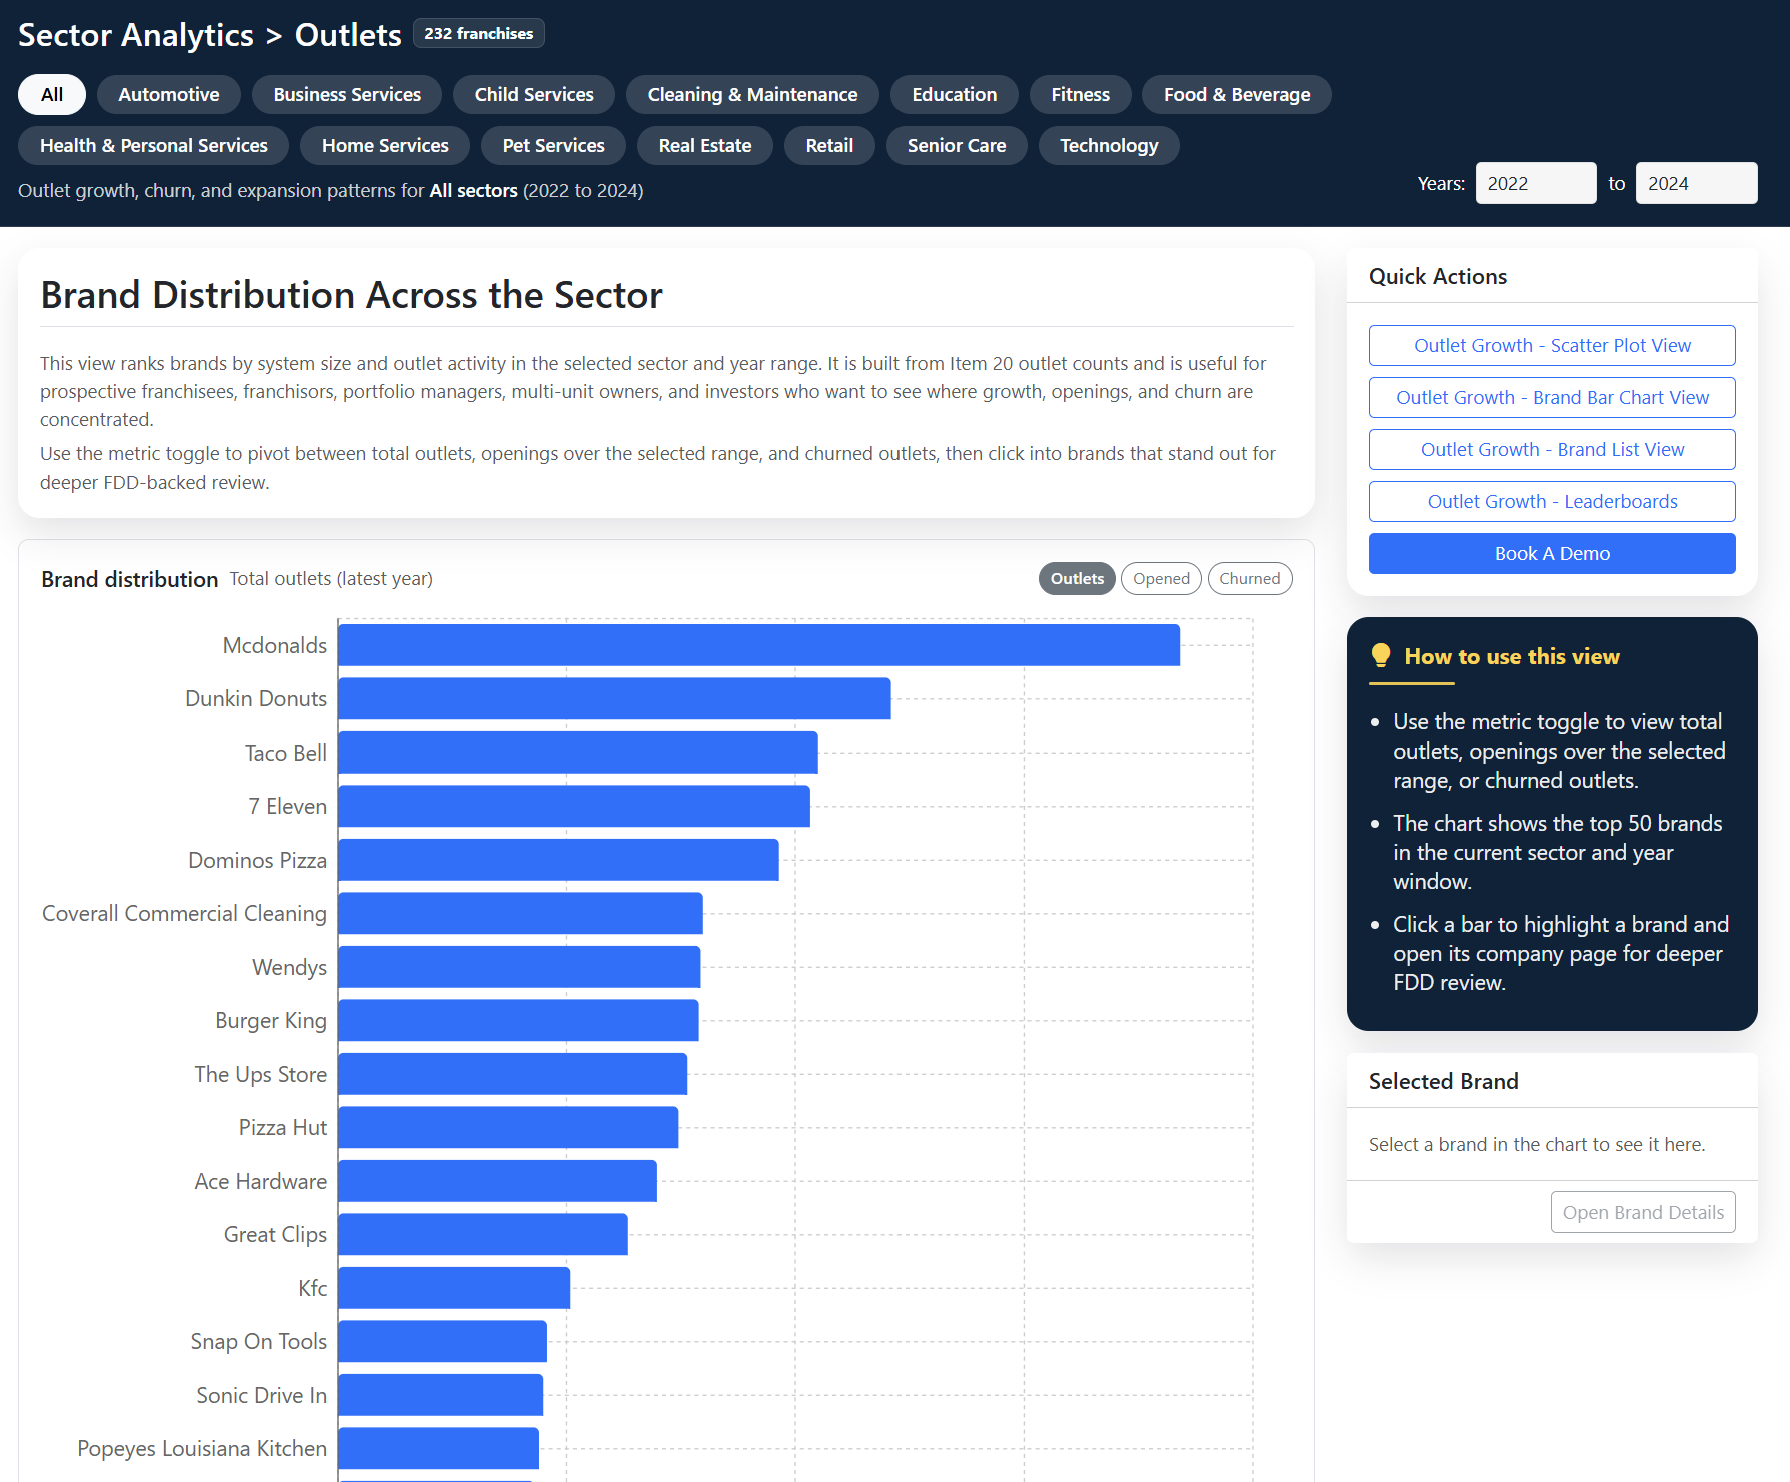1790x1482 pixels.
Task: Toggle the Churned metric
Action: tap(1250, 579)
